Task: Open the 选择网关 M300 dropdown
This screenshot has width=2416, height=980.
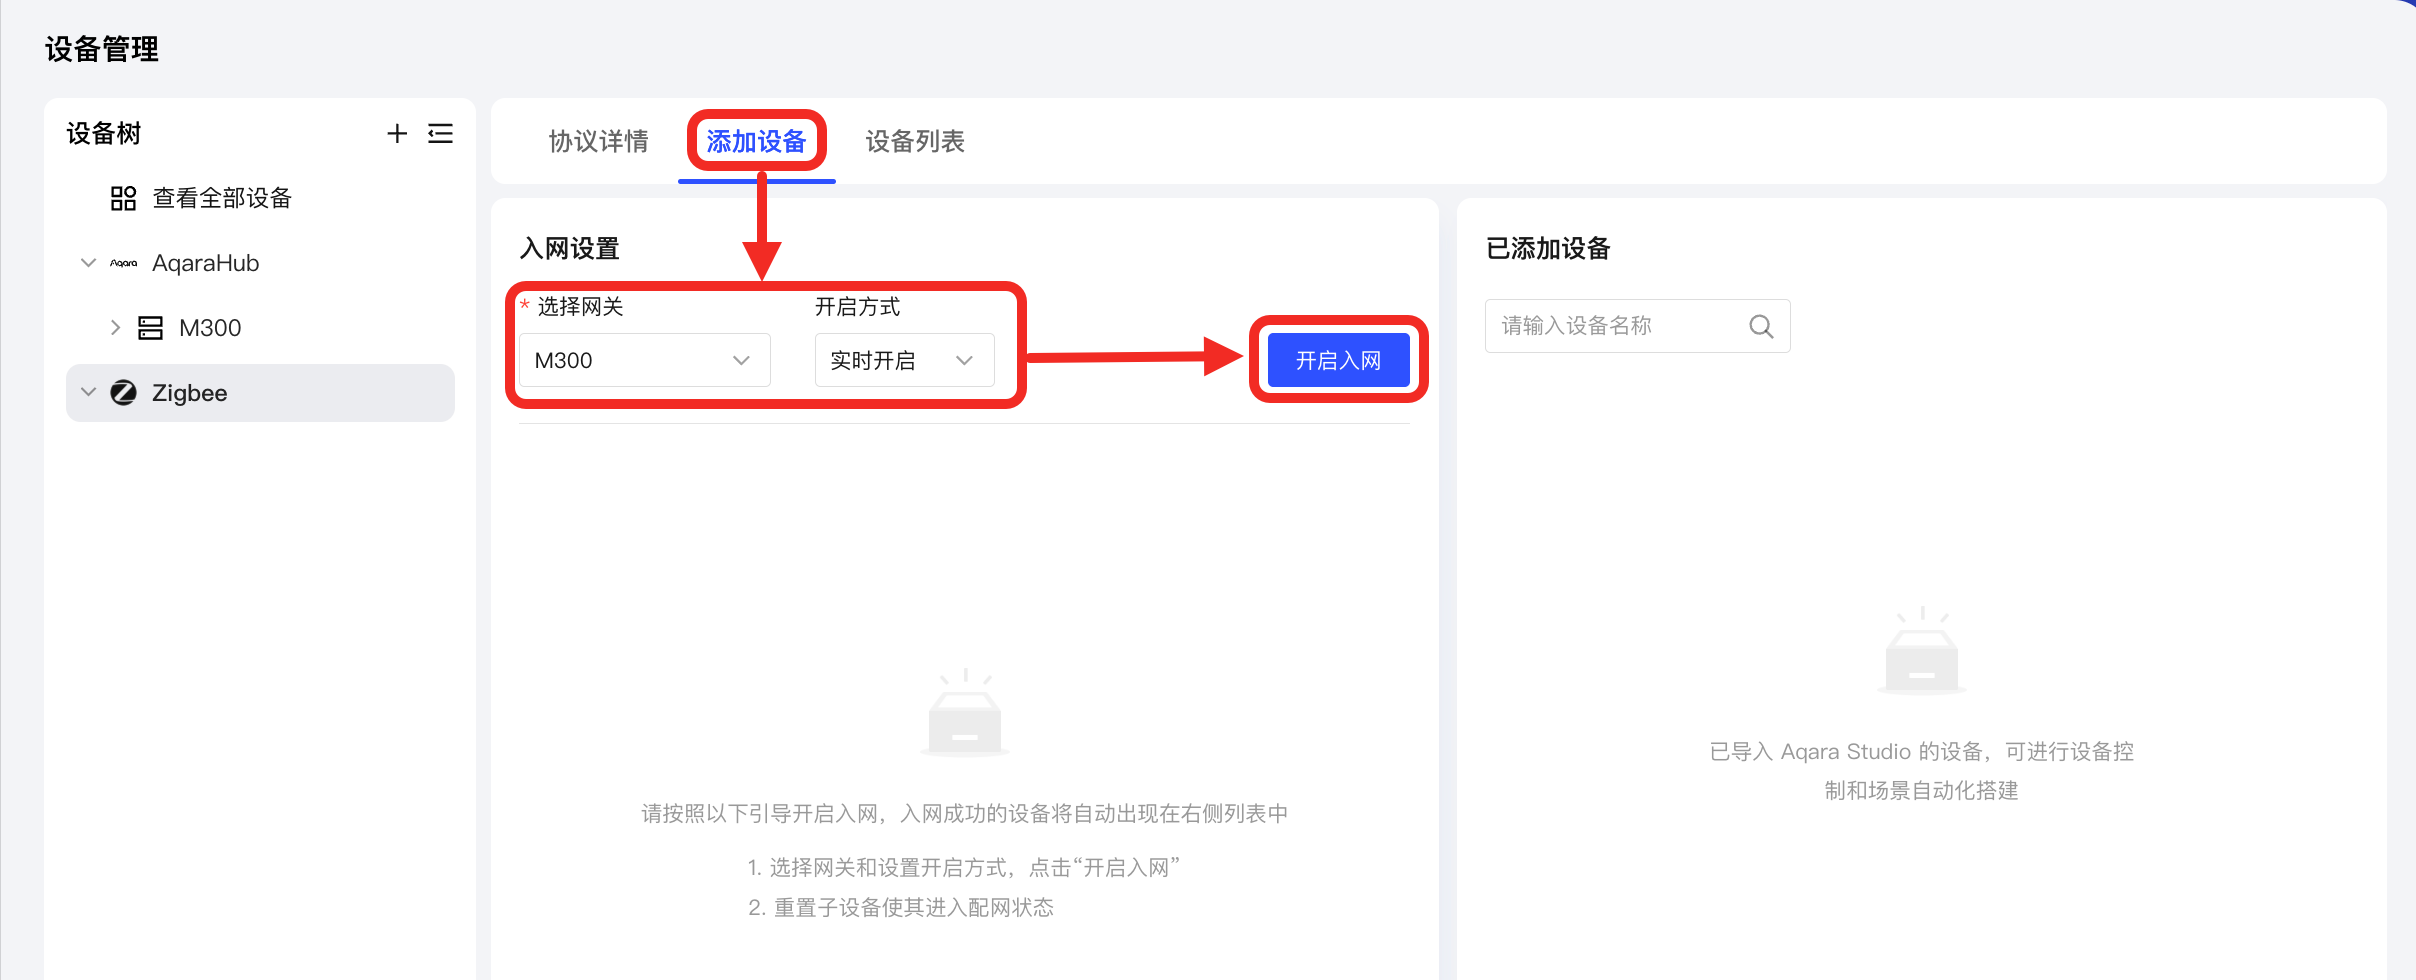Action: point(645,360)
